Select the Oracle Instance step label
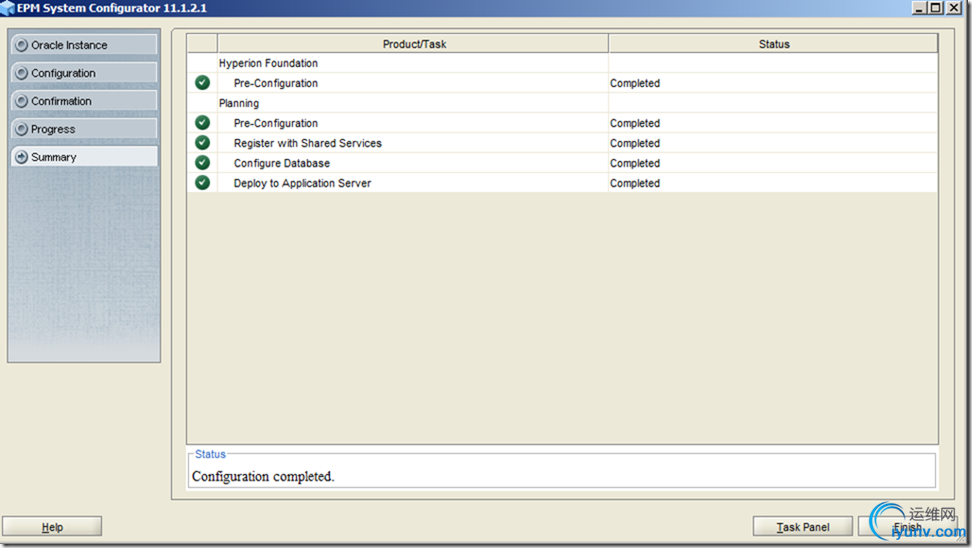This screenshot has width=972, height=548. pyautogui.click(x=69, y=45)
